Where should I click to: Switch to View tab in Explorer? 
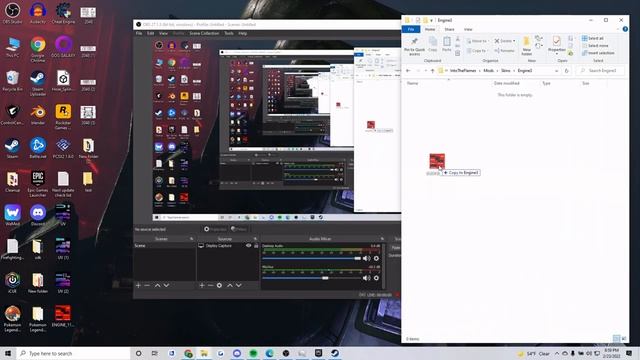click(468, 29)
